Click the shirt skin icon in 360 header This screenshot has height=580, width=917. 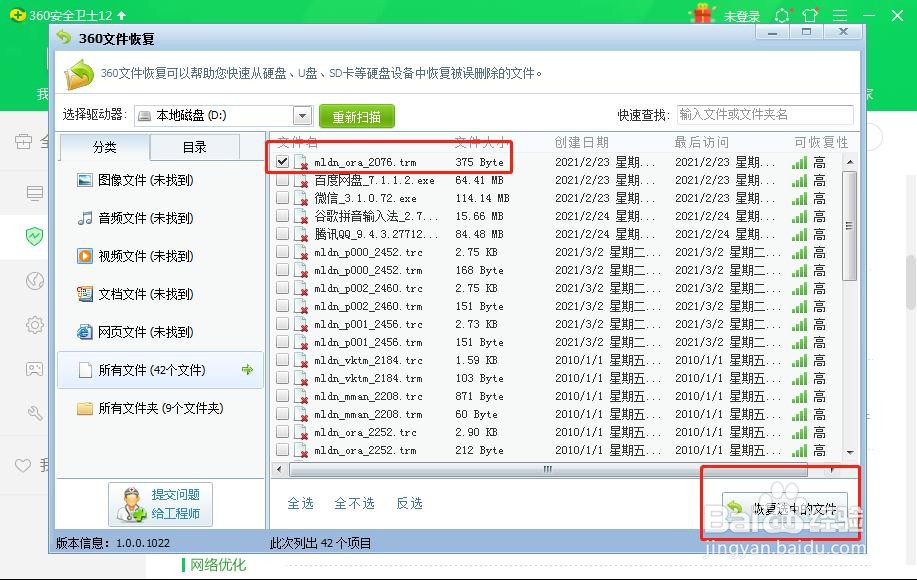(x=811, y=16)
